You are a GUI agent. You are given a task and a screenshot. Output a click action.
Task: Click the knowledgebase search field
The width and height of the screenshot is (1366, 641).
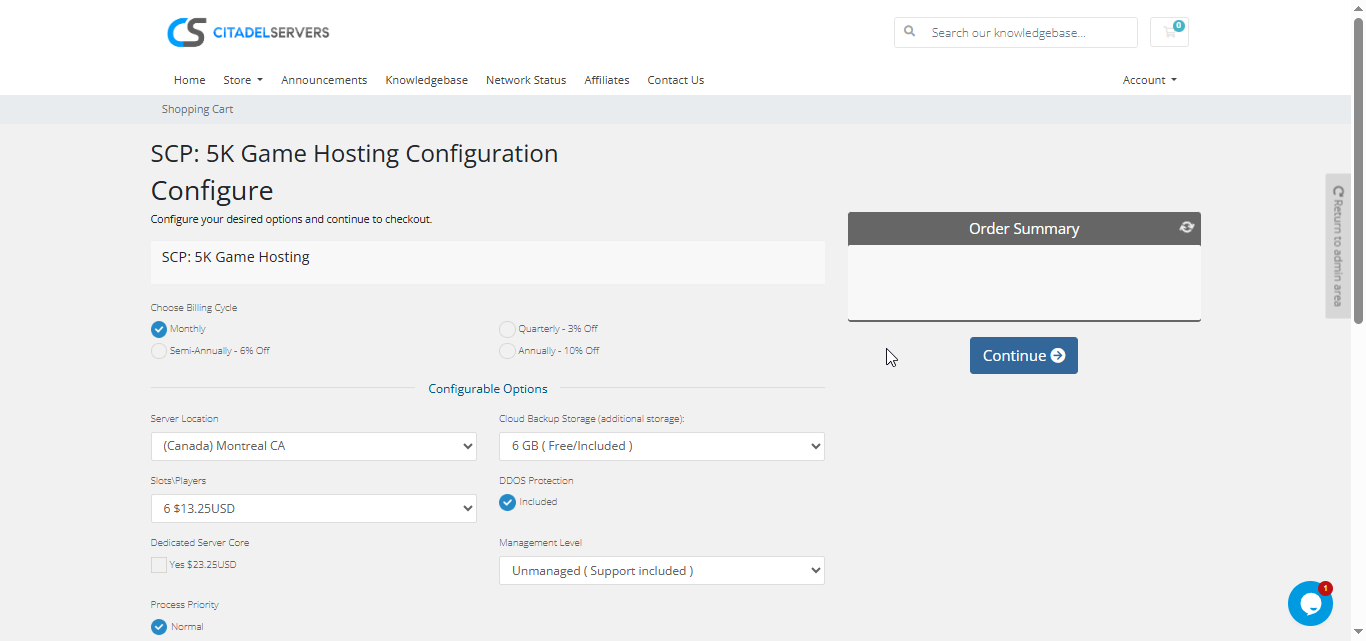pyautogui.click(x=1028, y=32)
